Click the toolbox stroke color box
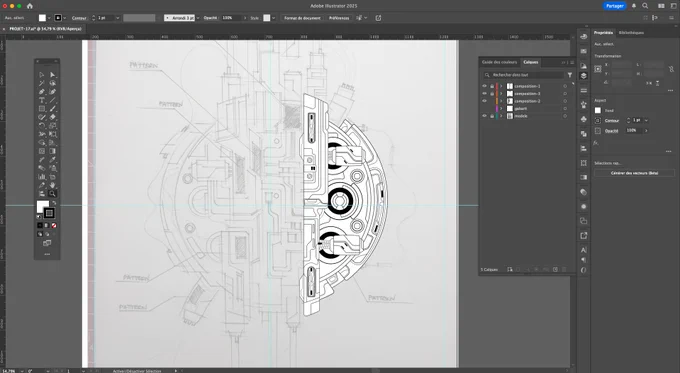This screenshot has height=373, width=680. pyautogui.click(x=49, y=213)
